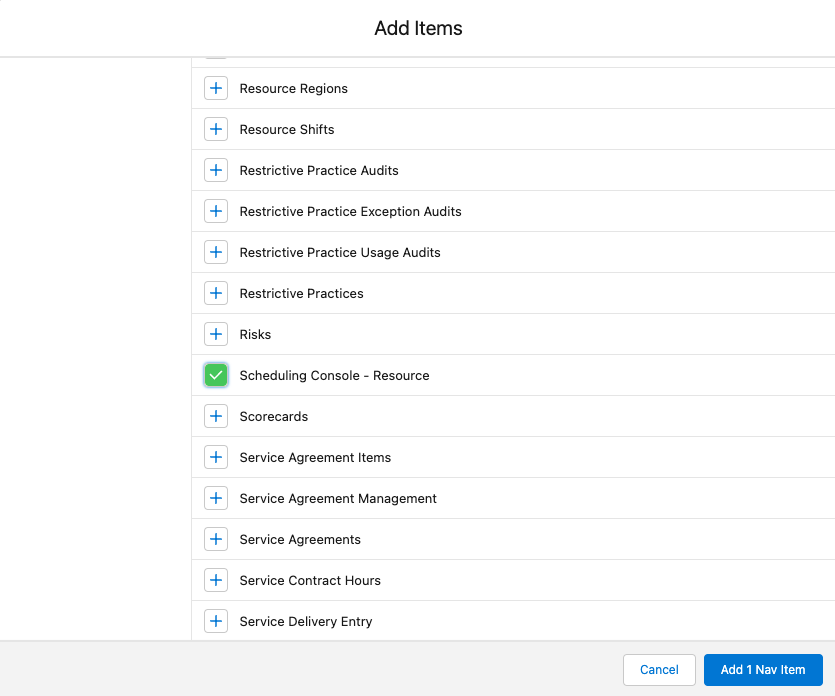Add Service Delivery Entry plus icon
Screen dimensions: 835x696
216,621
